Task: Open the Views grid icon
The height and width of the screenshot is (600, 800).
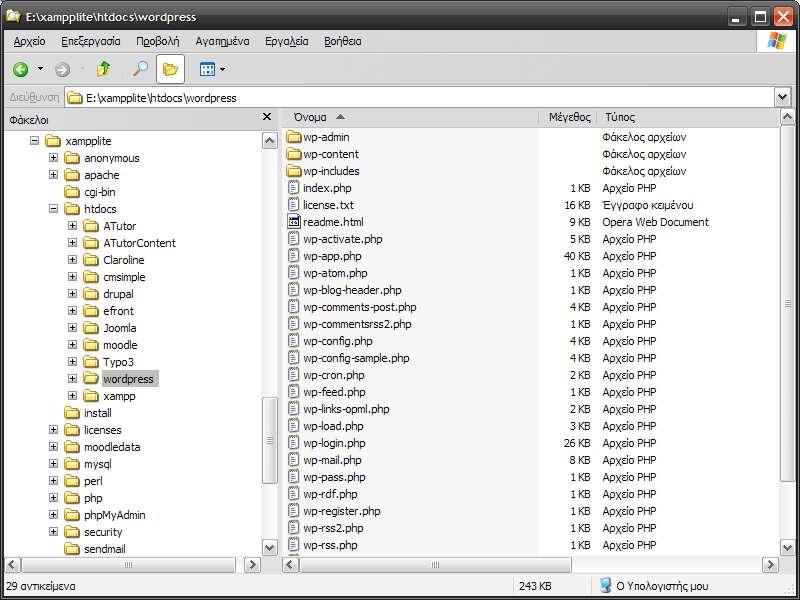Action: coord(207,69)
